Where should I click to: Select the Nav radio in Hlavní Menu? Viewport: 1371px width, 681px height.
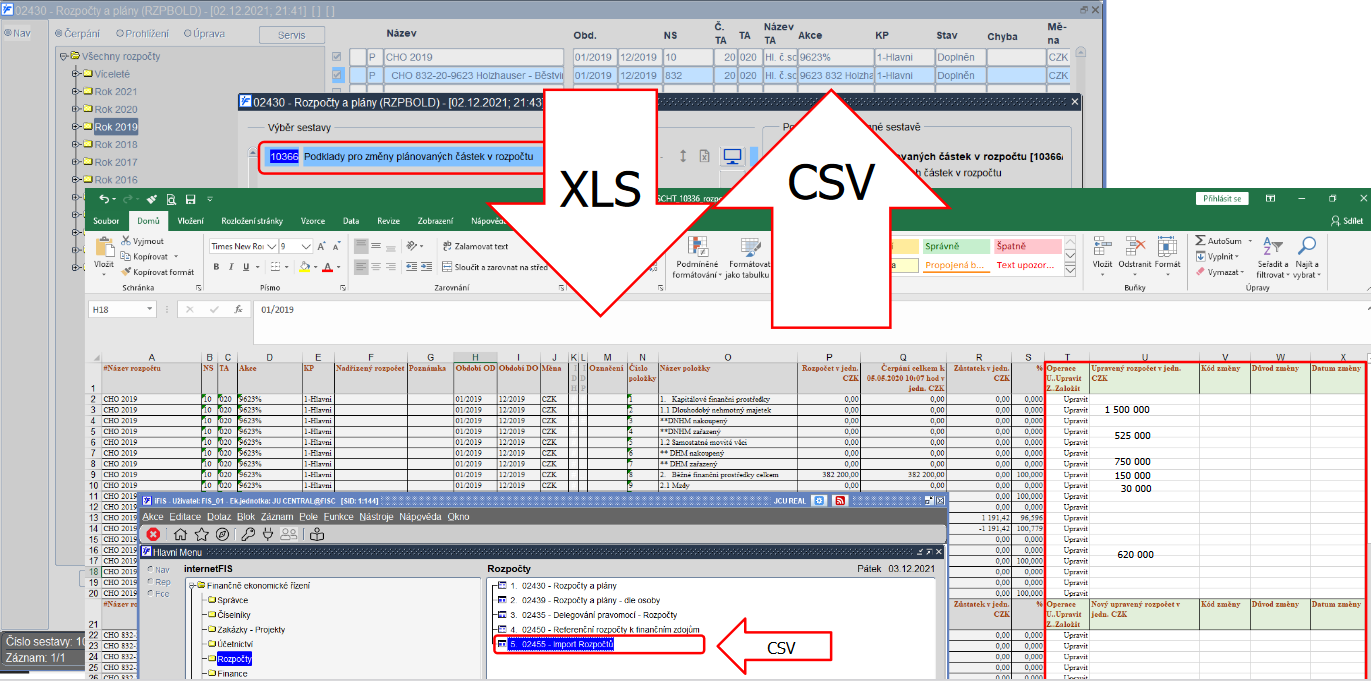click(151, 569)
